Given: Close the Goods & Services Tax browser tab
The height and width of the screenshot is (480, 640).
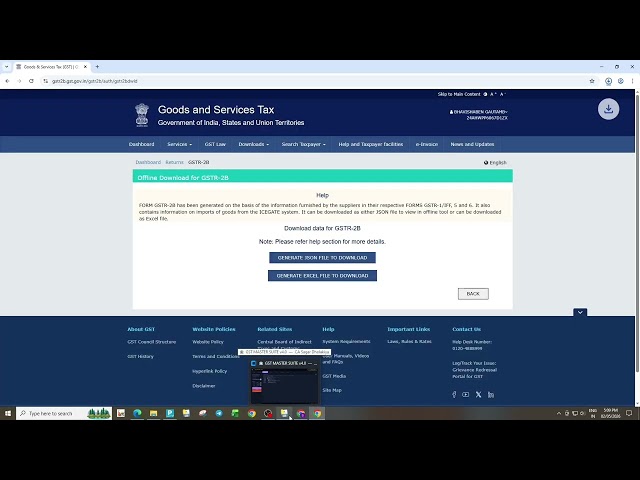Looking at the screenshot, I should click(x=85, y=67).
